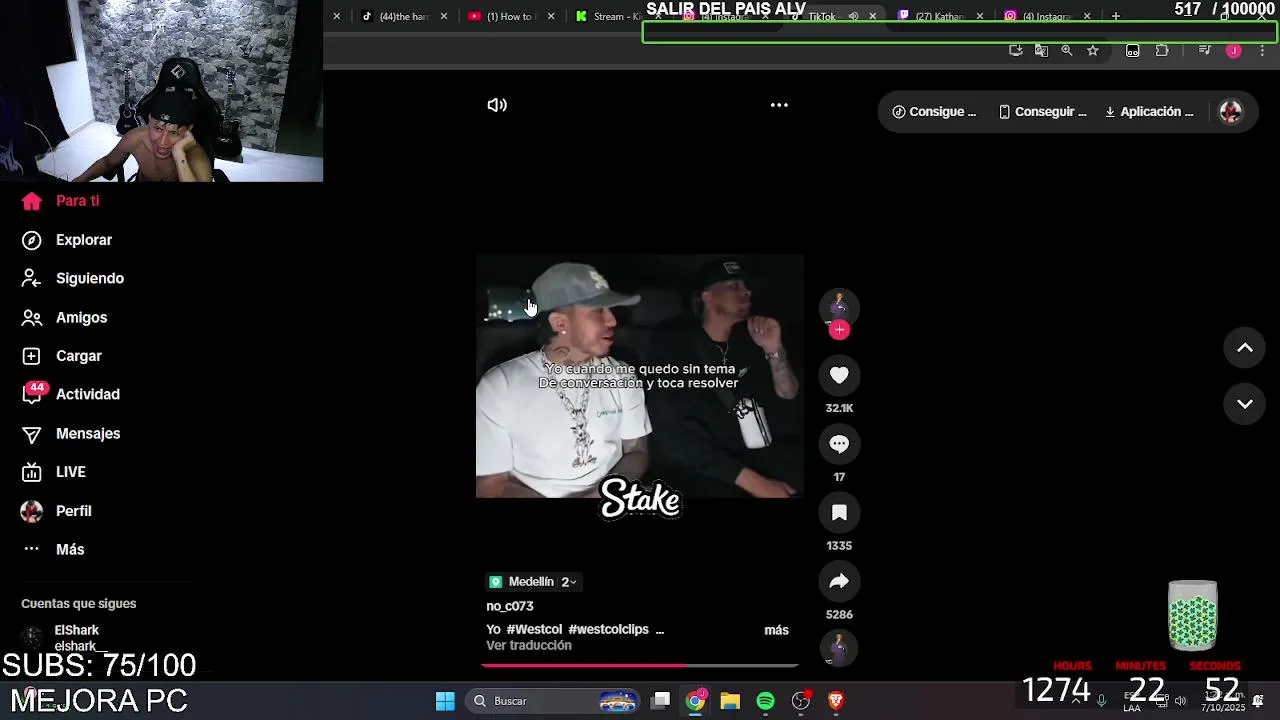Switch to the (44) TikTok browser tab
1280x720 pixels.
404,16
